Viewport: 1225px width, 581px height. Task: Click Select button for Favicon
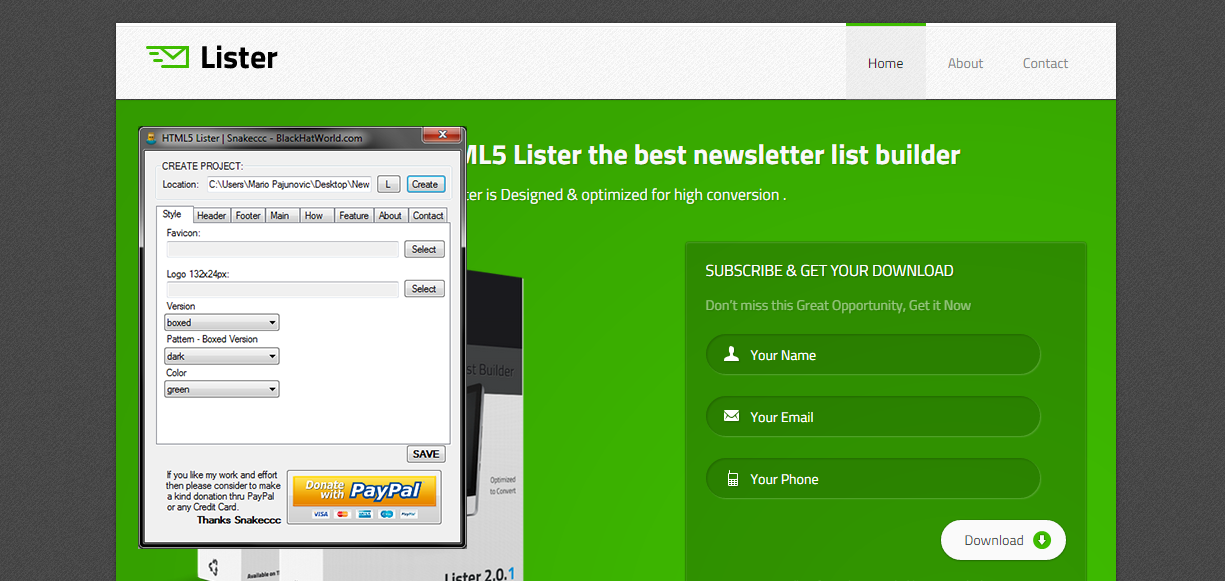[424, 249]
